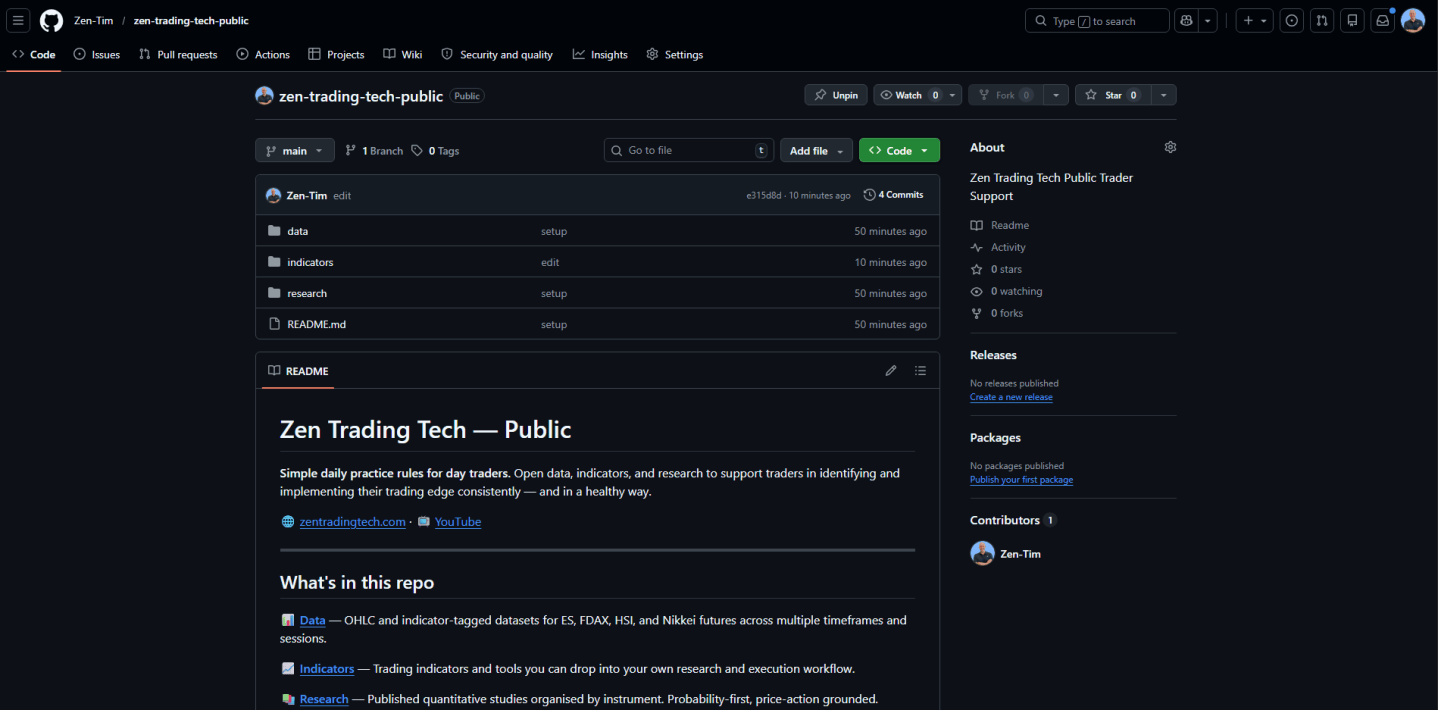Open the indicators folder
Screen dimensions: 1438x710
click(x=310, y=262)
